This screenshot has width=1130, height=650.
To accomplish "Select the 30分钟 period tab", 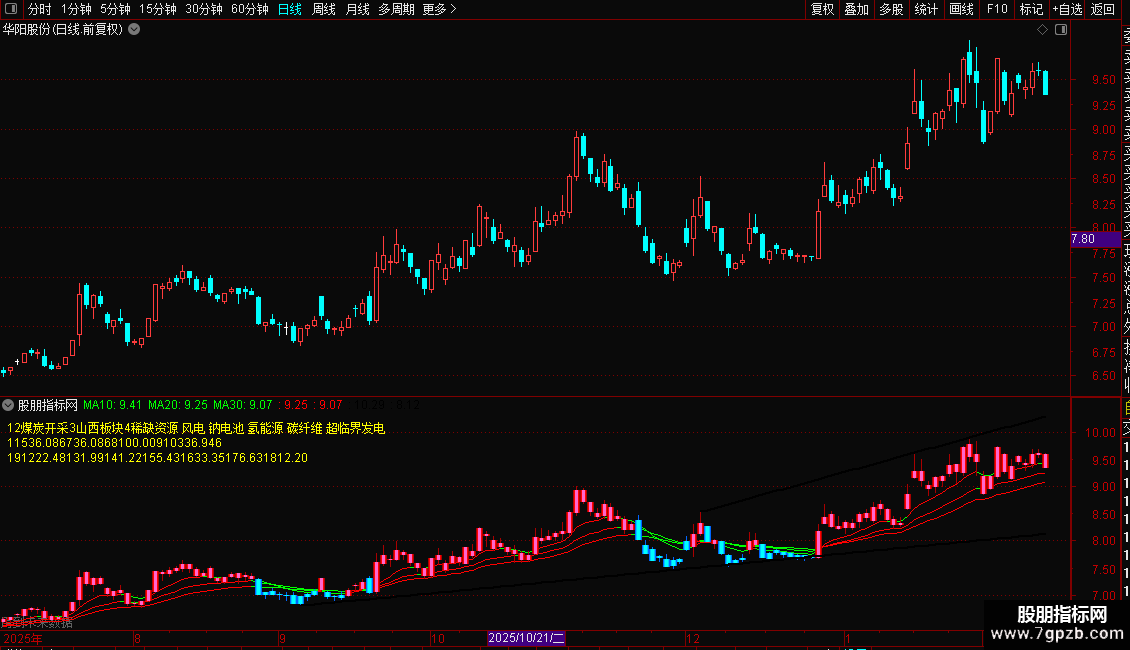I will (204, 9).
